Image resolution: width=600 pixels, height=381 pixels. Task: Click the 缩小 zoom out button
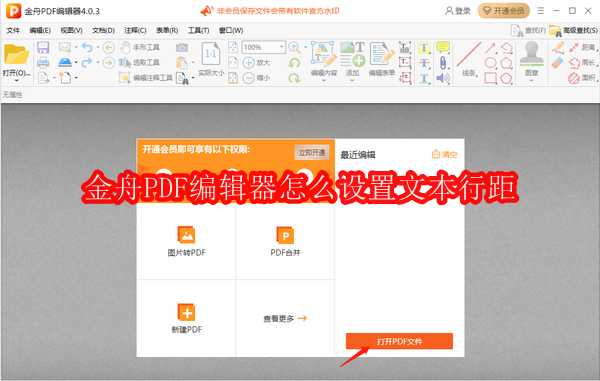(257, 78)
